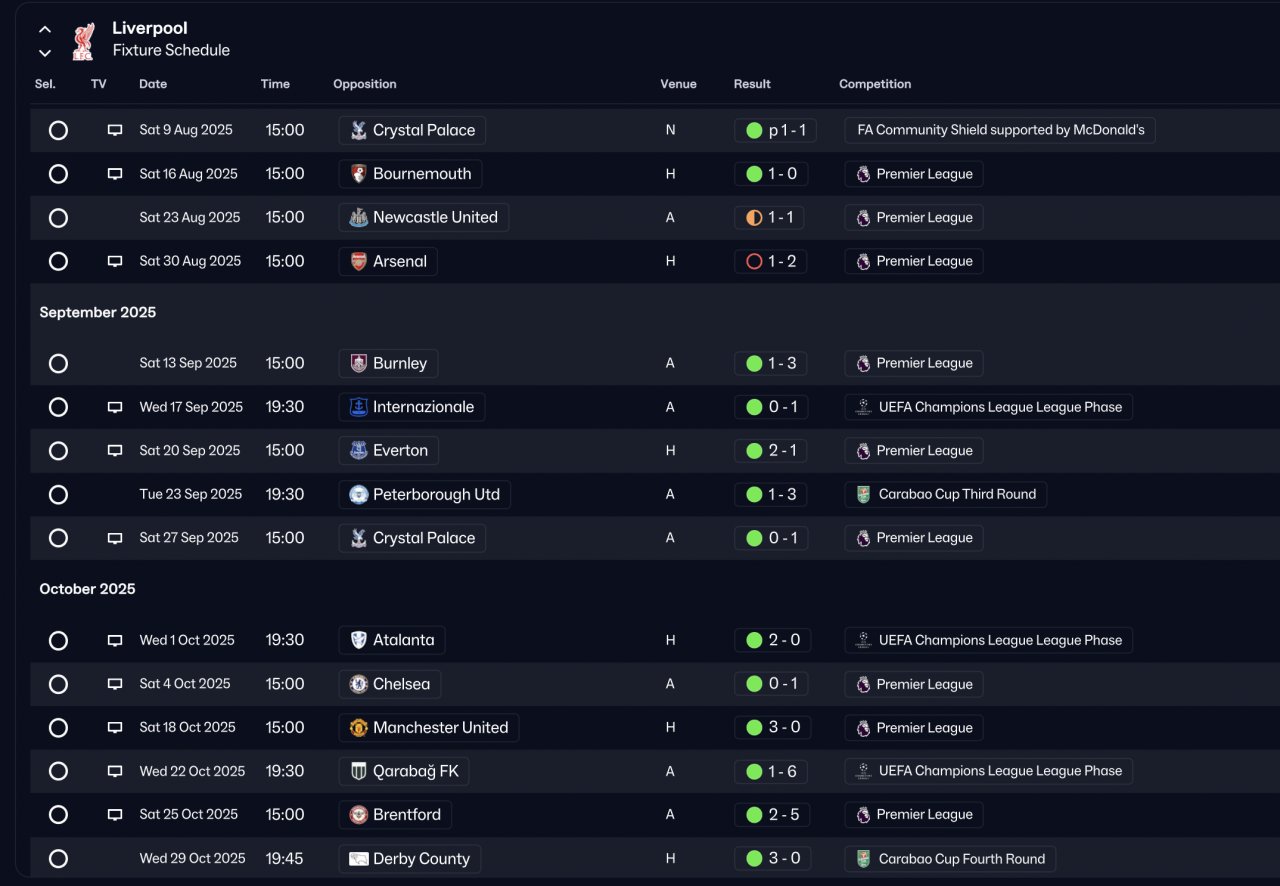Select the Derby County fixture radio button
The width and height of the screenshot is (1280, 886).
pyautogui.click(x=58, y=859)
